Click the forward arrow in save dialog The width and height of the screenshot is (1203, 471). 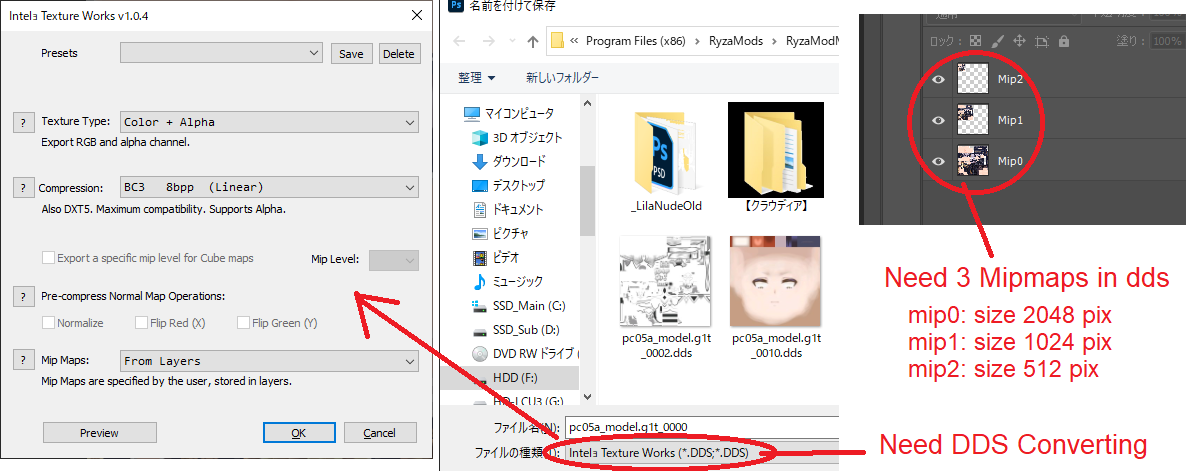pos(486,41)
